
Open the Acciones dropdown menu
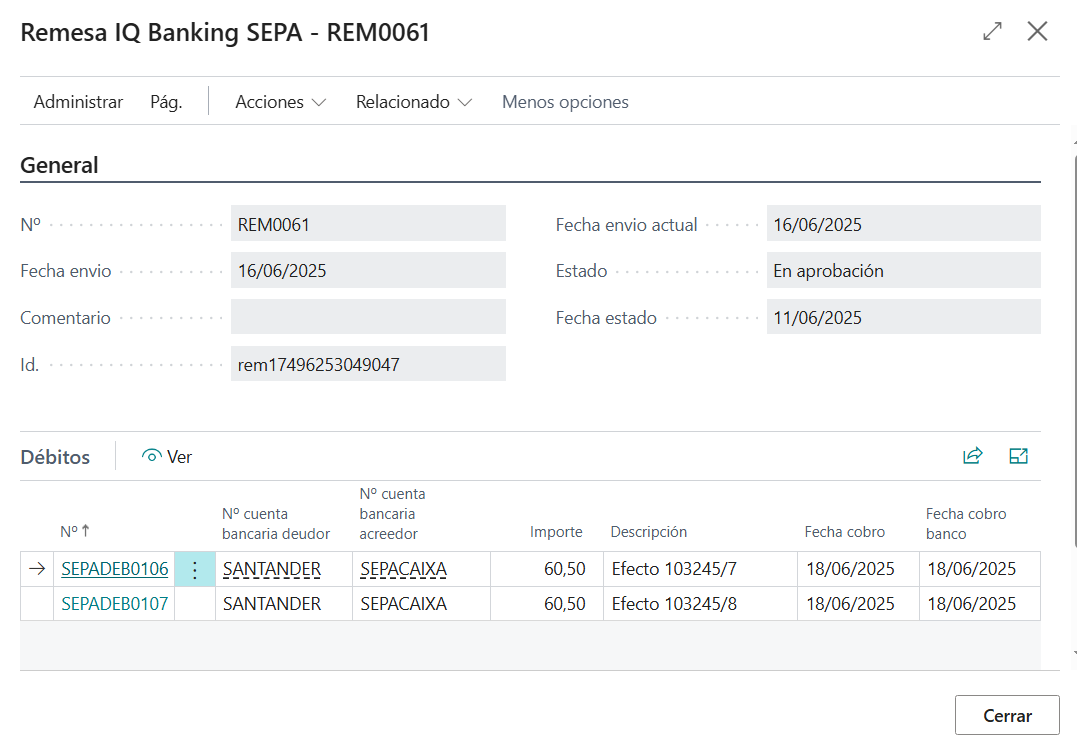(x=280, y=102)
